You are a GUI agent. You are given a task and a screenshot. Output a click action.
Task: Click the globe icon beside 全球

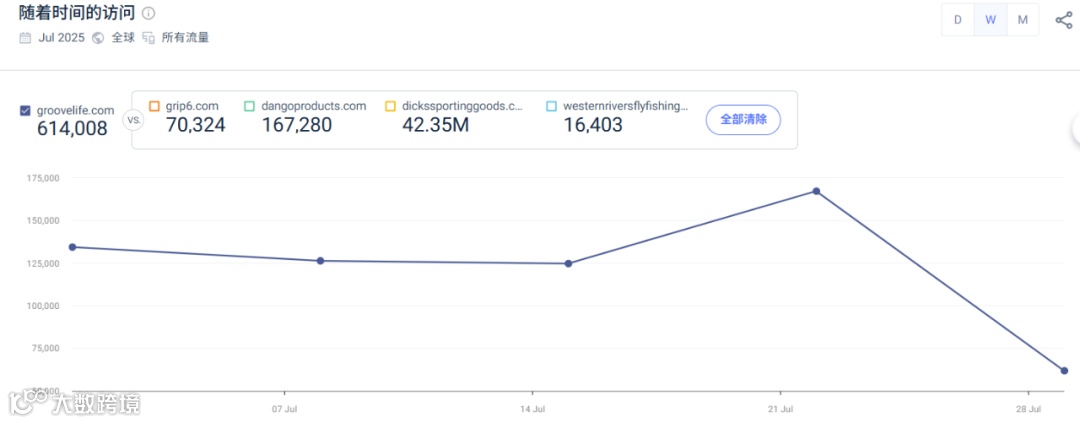(x=98, y=38)
